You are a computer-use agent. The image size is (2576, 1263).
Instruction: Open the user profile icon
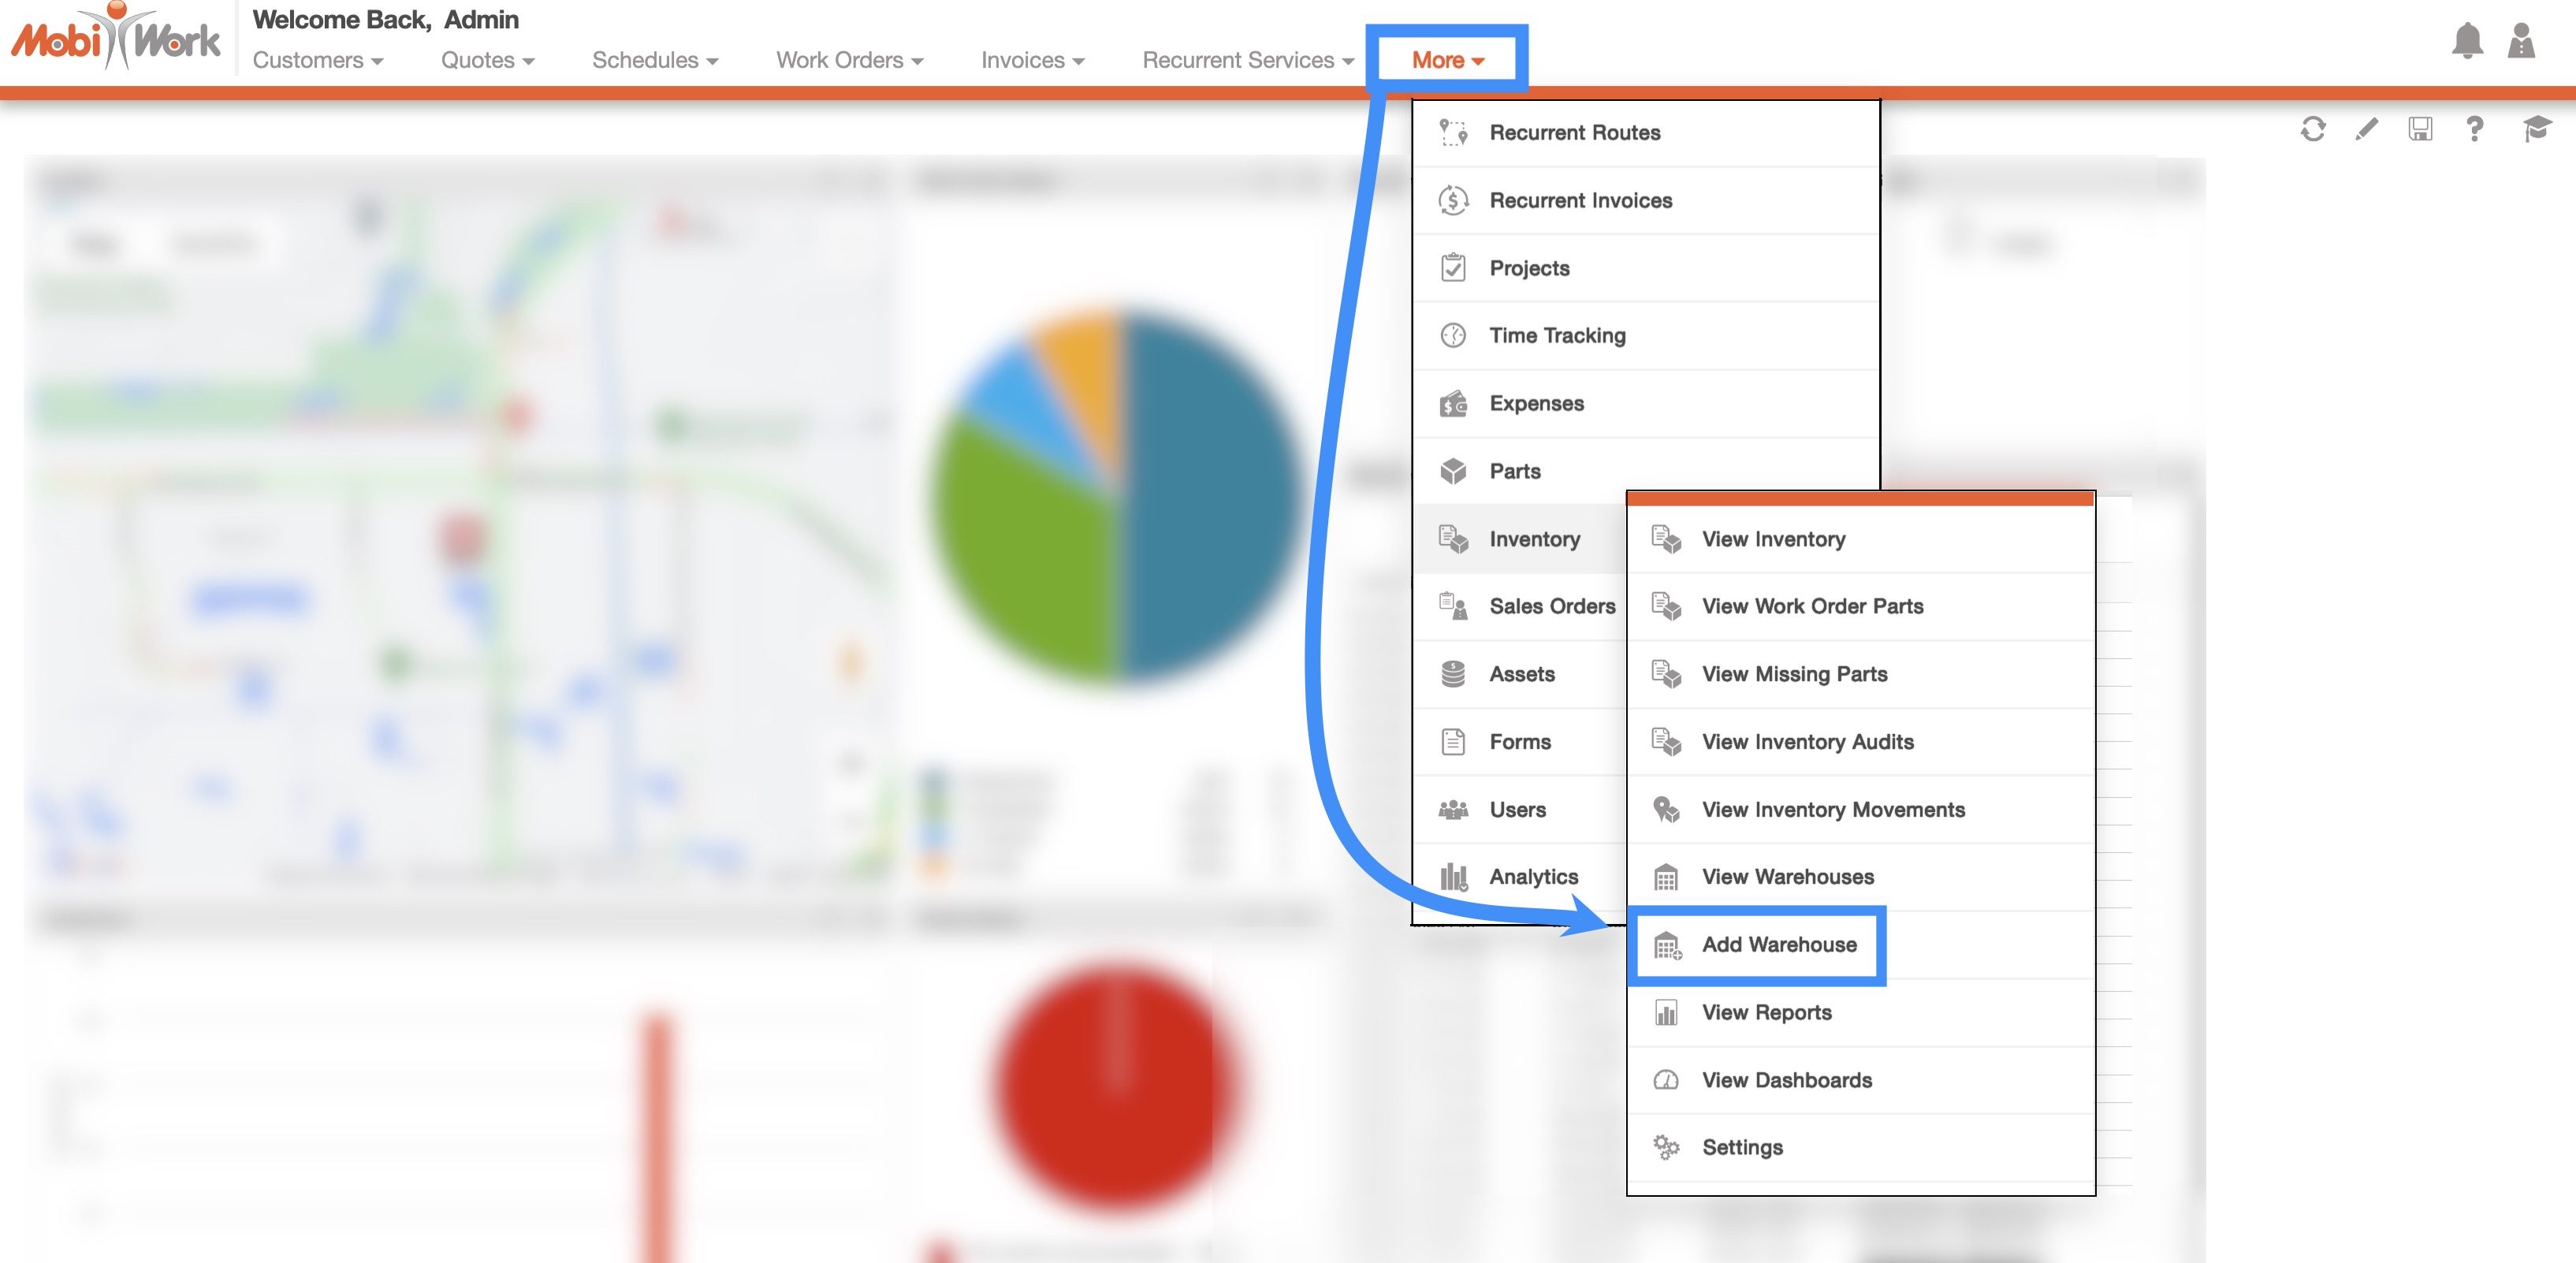[x=2521, y=41]
